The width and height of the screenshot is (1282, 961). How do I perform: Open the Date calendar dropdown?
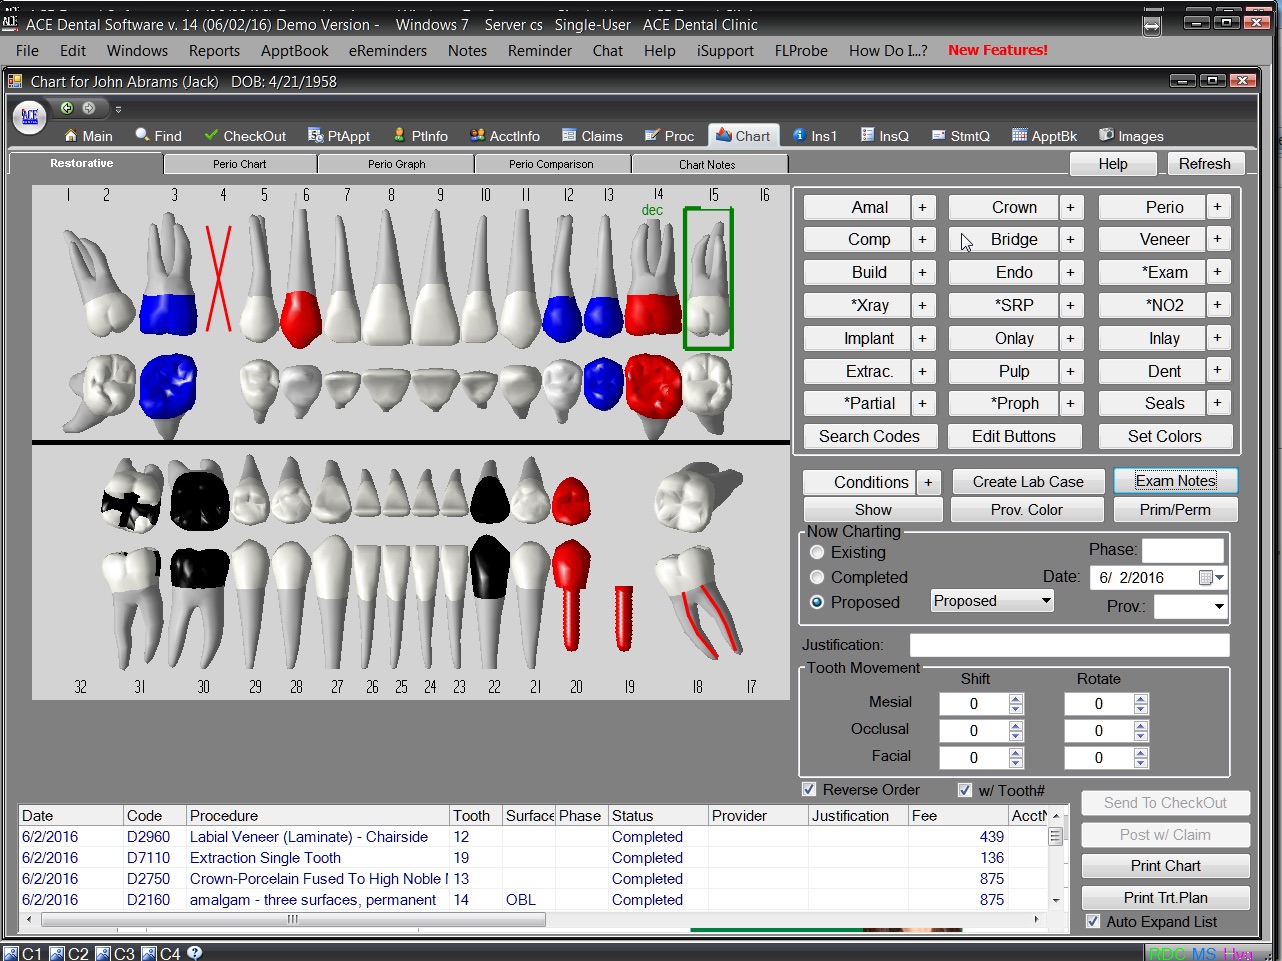click(x=1212, y=577)
